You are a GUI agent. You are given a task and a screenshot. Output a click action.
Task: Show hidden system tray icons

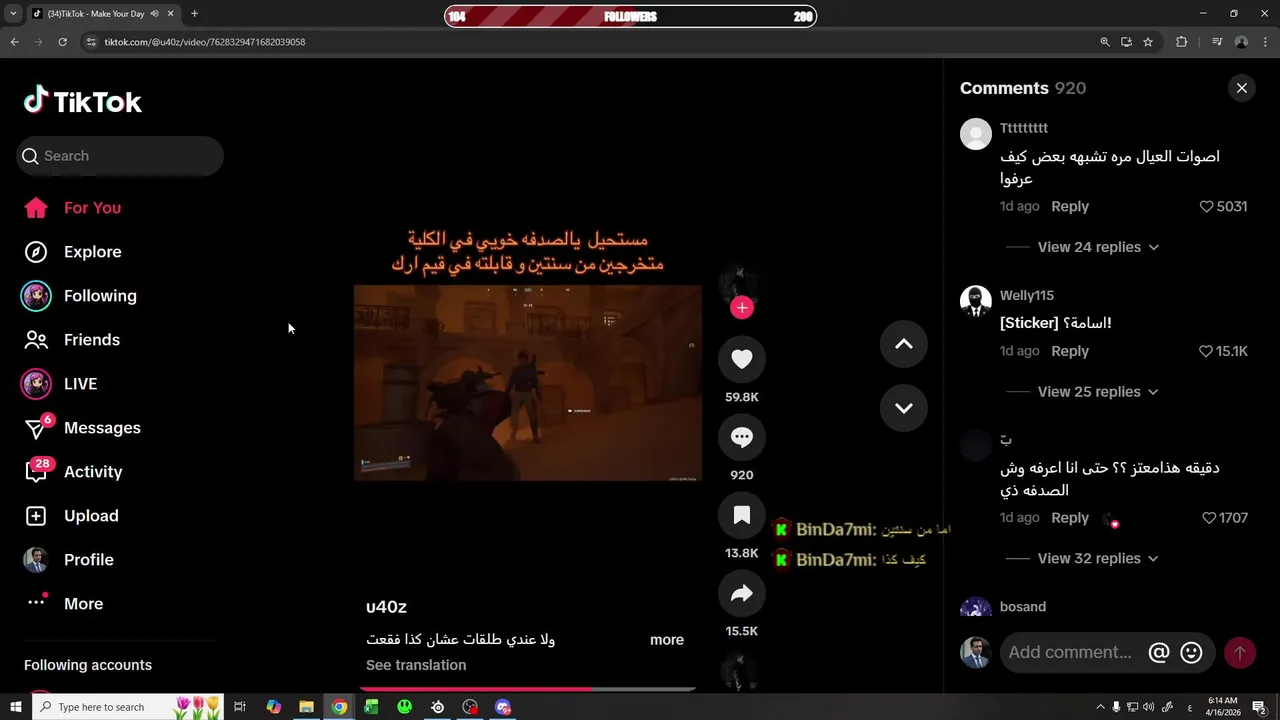(x=1101, y=707)
